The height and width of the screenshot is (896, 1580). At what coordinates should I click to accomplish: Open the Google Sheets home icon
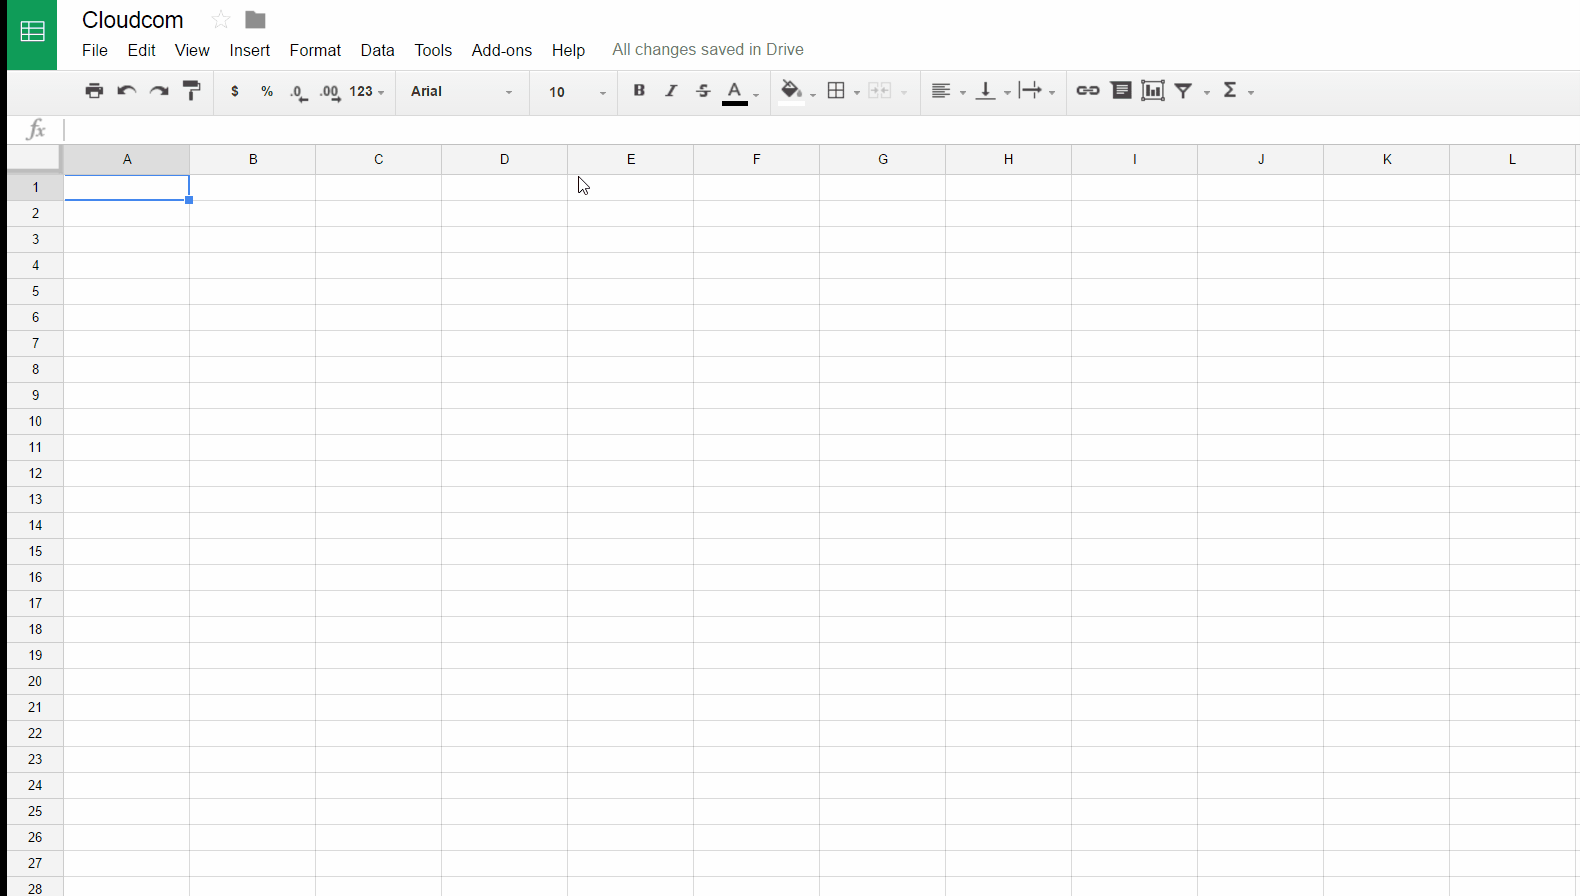pyautogui.click(x=32, y=34)
